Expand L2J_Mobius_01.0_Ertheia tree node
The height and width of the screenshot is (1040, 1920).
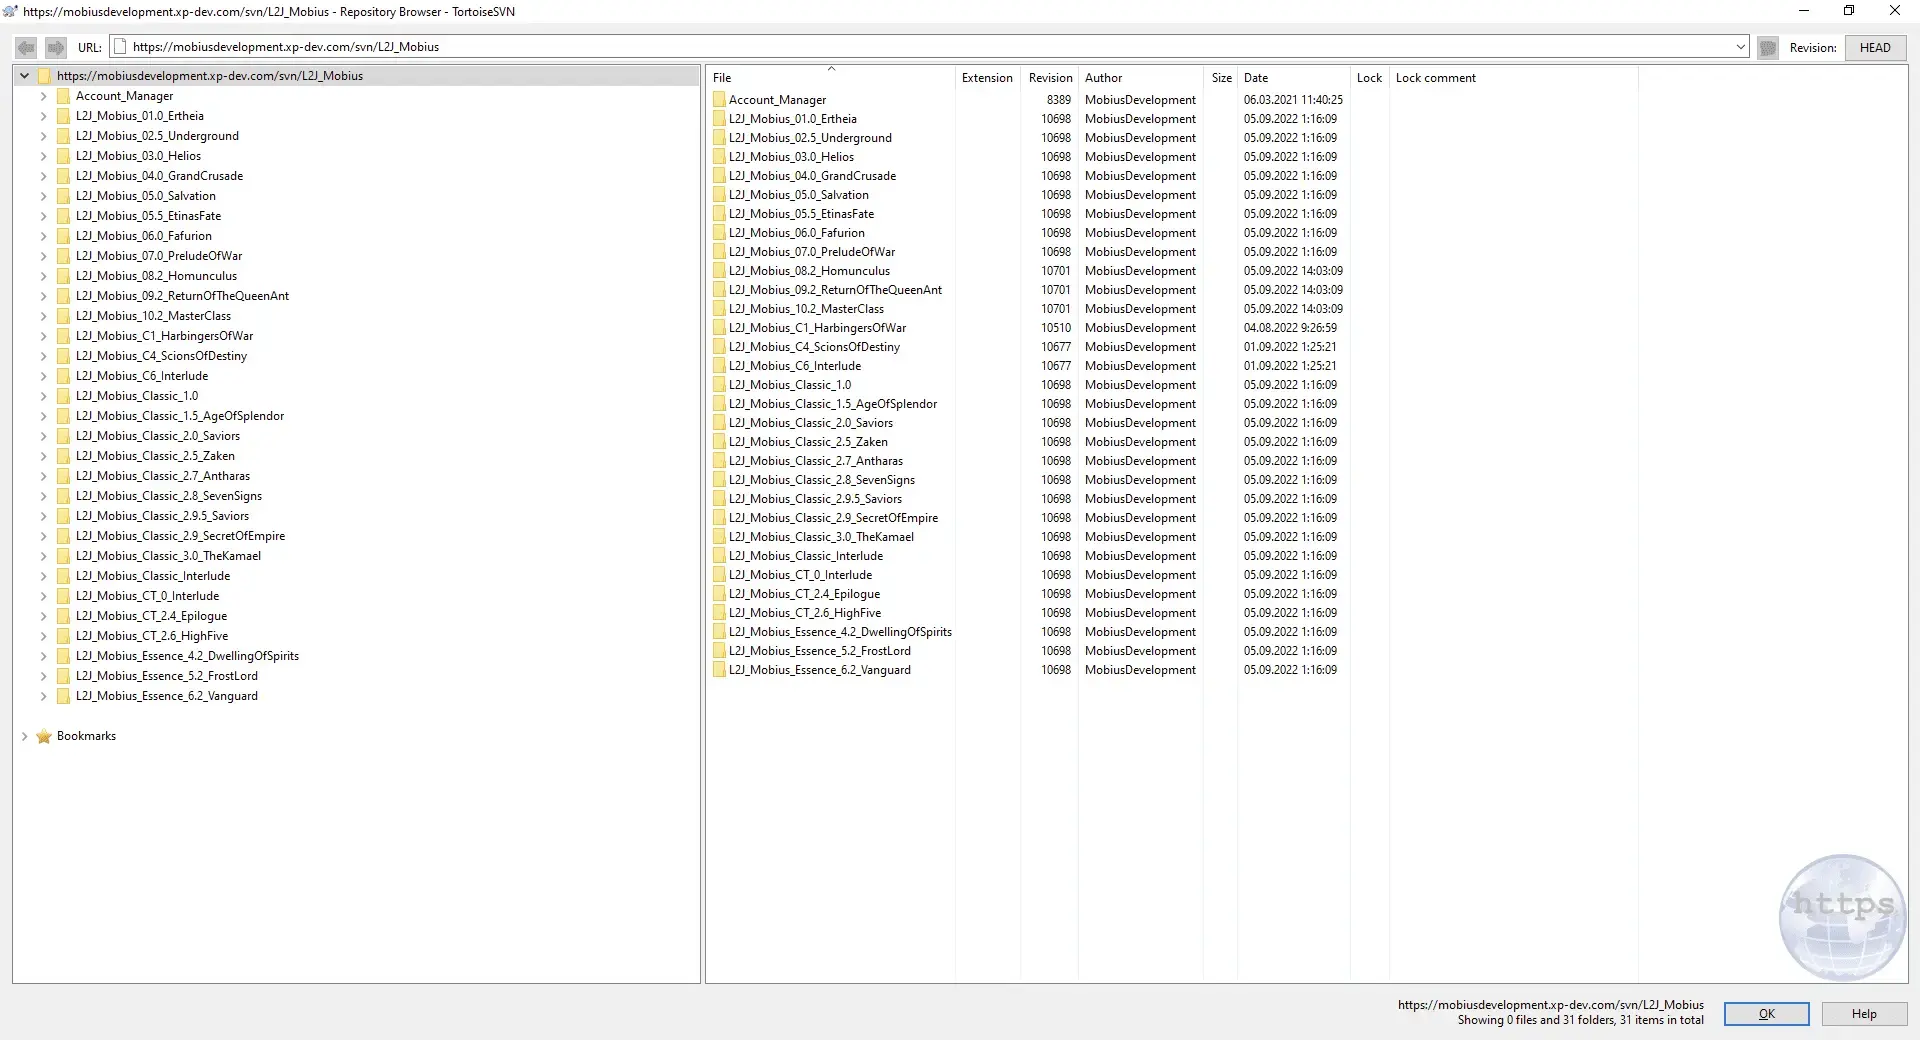pyautogui.click(x=43, y=116)
